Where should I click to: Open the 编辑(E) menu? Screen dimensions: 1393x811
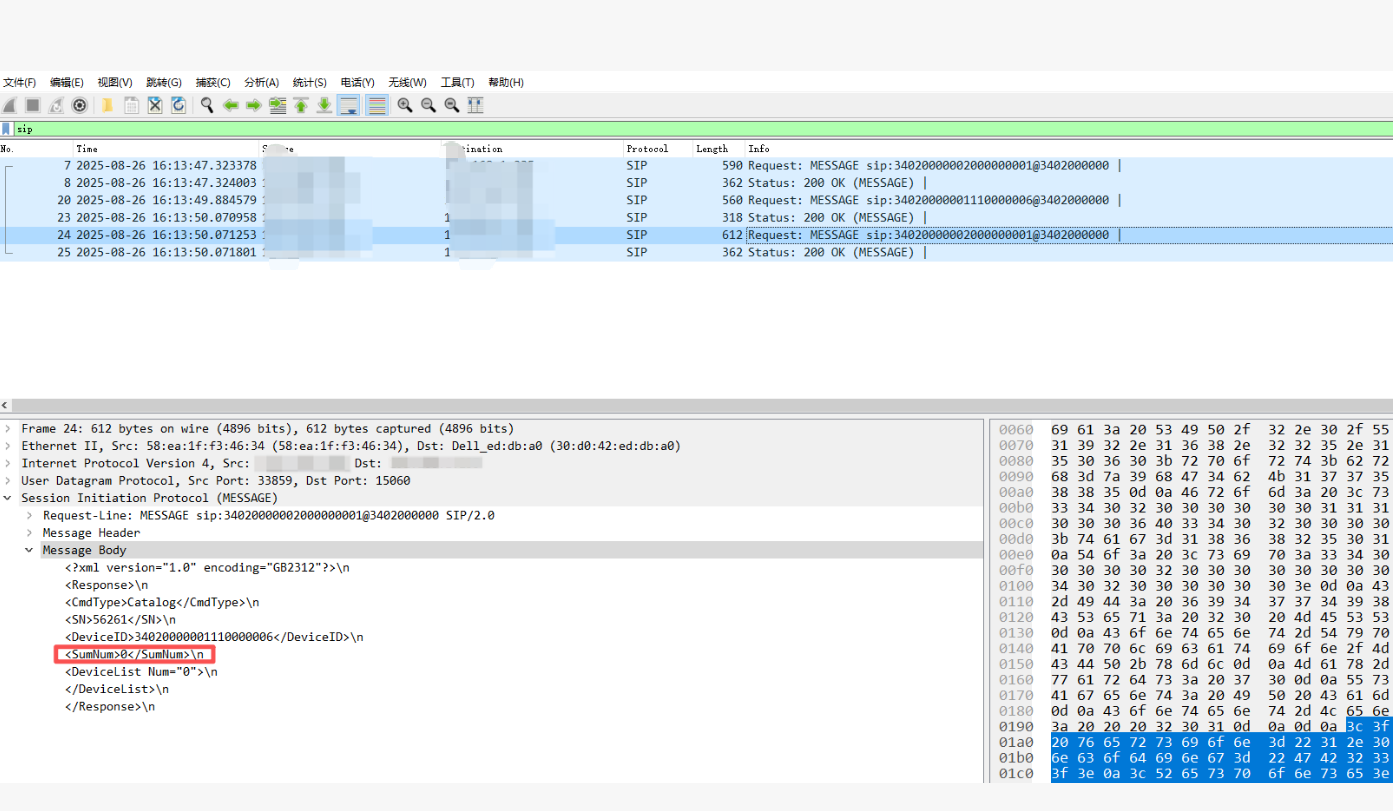[x=67, y=82]
